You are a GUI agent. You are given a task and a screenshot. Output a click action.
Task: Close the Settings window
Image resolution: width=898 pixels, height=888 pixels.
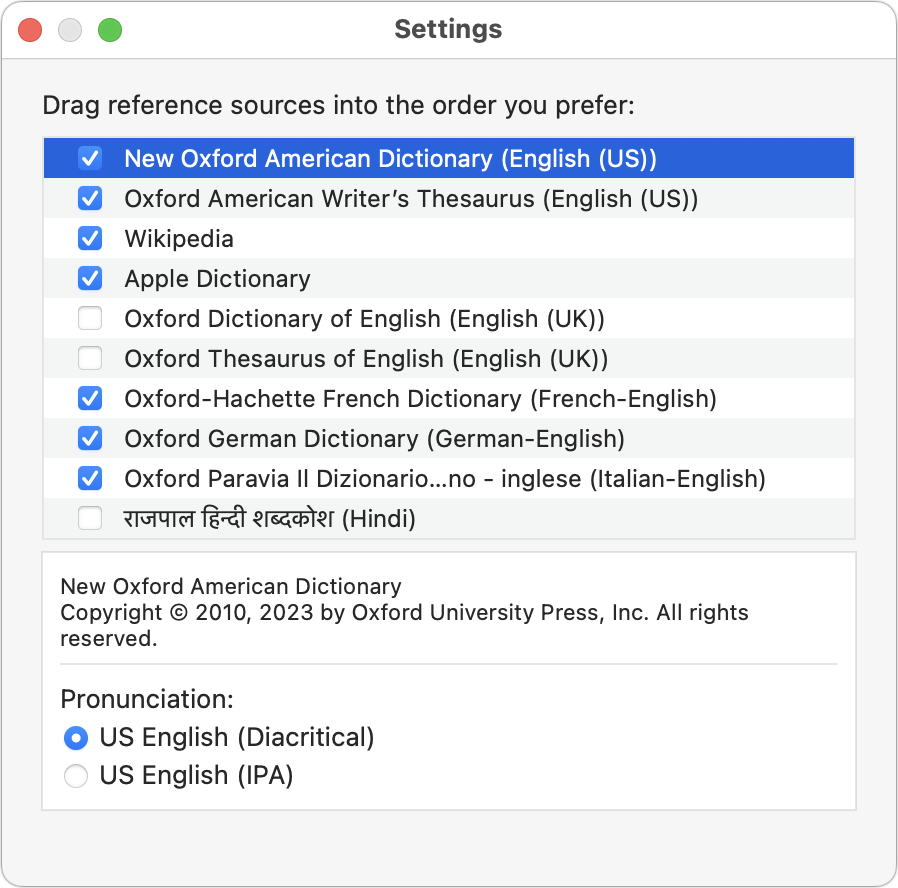click(30, 30)
